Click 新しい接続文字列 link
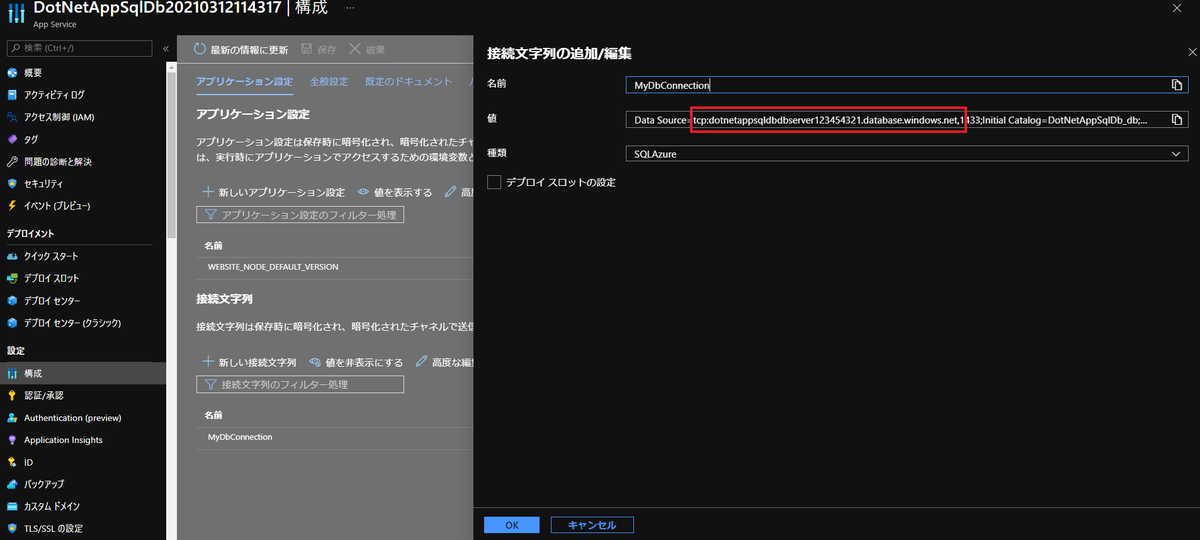 (249, 362)
